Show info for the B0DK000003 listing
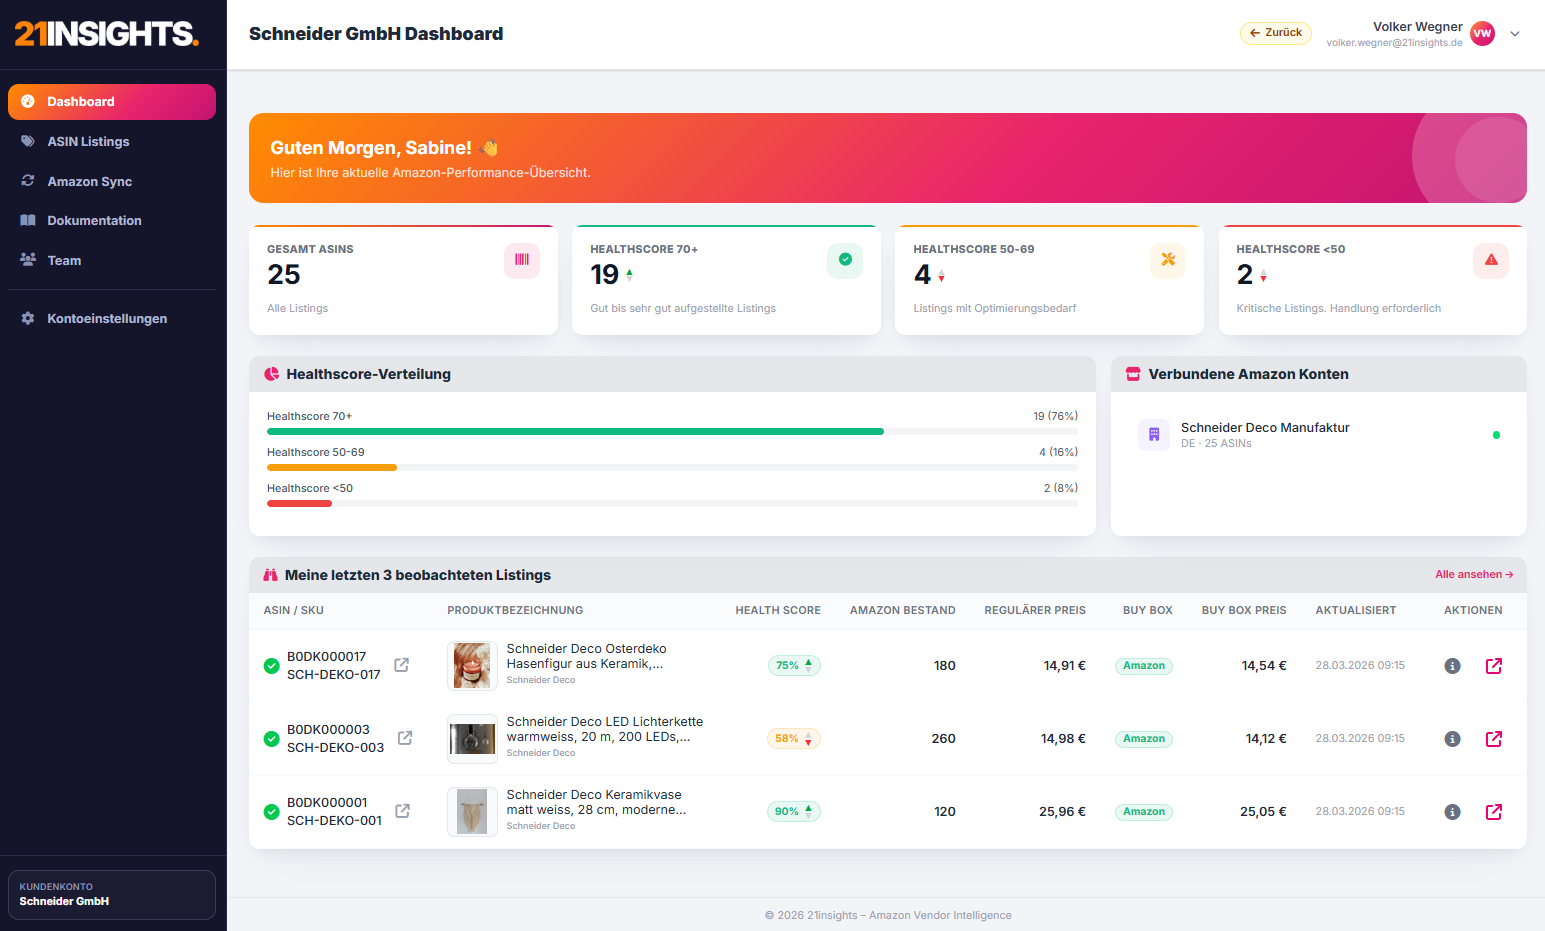This screenshot has width=1545, height=931. tap(1453, 739)
